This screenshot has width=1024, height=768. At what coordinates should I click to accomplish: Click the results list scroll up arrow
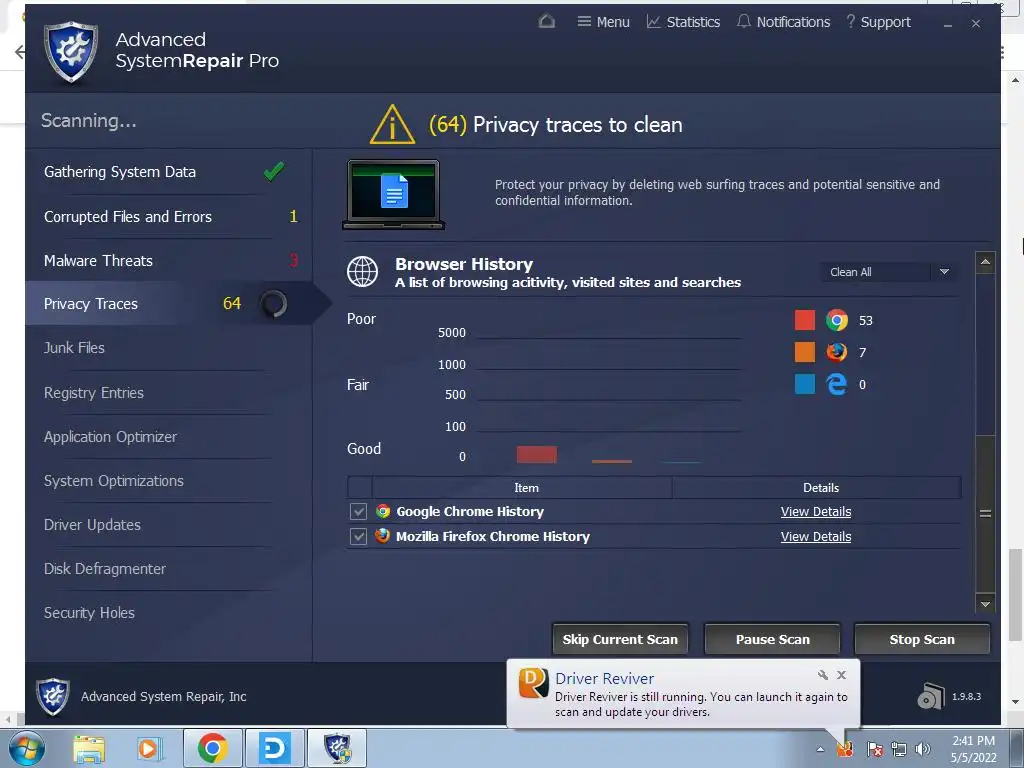click(985, 262)
